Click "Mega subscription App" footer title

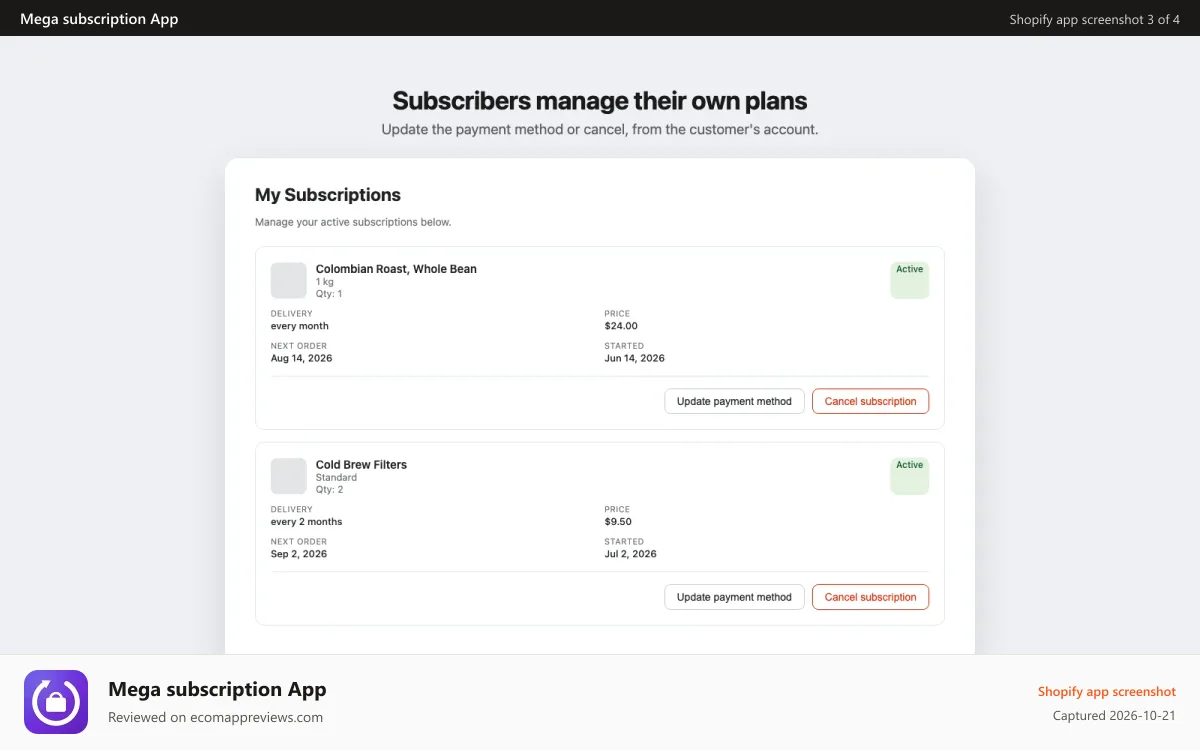pos(217,689)
